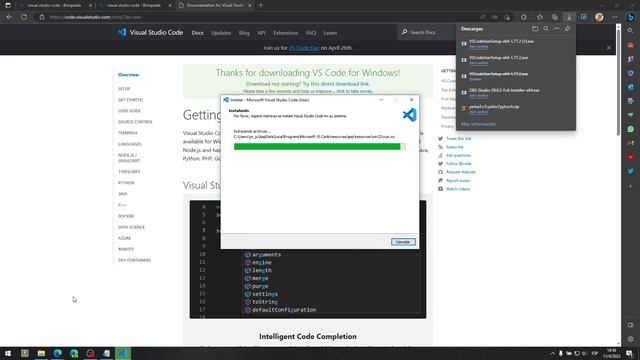Open SETUP section in docs sidebar
This screenshot has height=360, width=640.
coord(124,89)
